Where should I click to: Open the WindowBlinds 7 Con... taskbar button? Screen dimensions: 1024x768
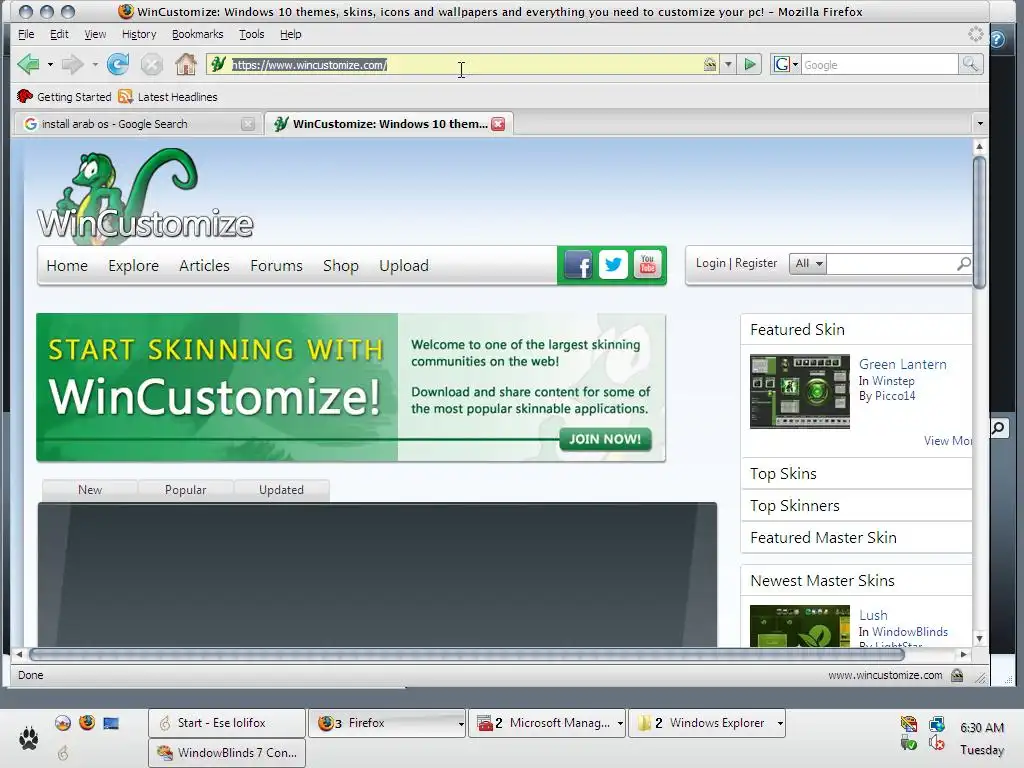[x=227, y=753]
